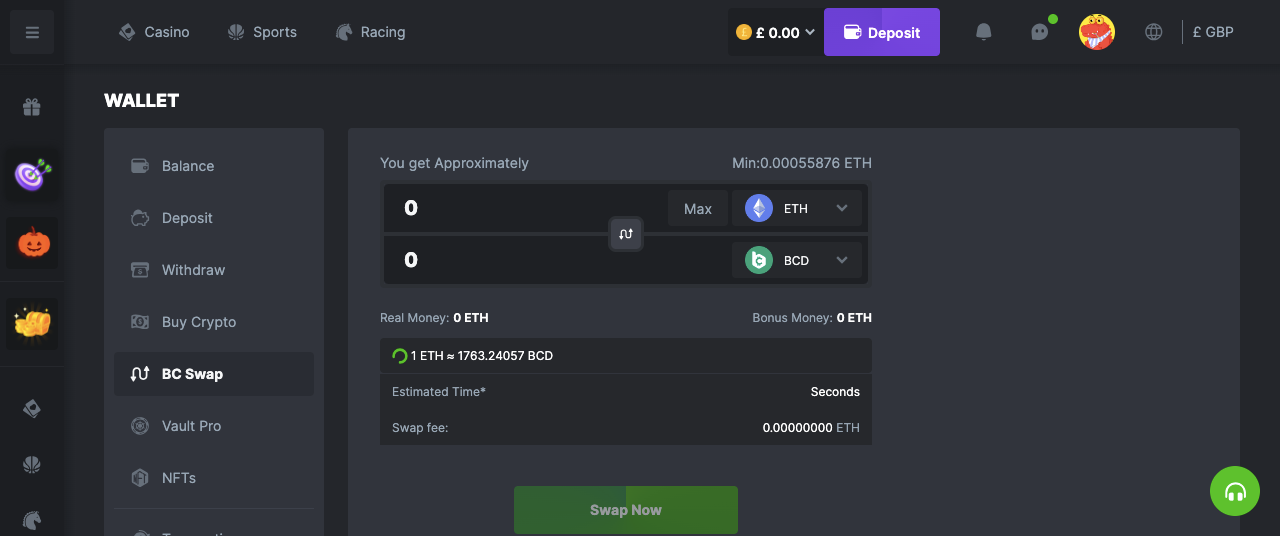Click the globe language icon
This screenshot has width=1280, height=536.
pos(1154,32)
